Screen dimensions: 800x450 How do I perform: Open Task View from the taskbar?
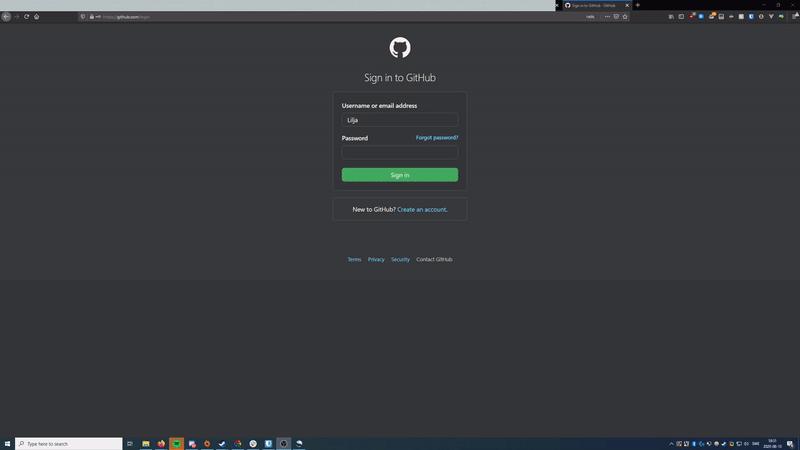coord(130,444)
